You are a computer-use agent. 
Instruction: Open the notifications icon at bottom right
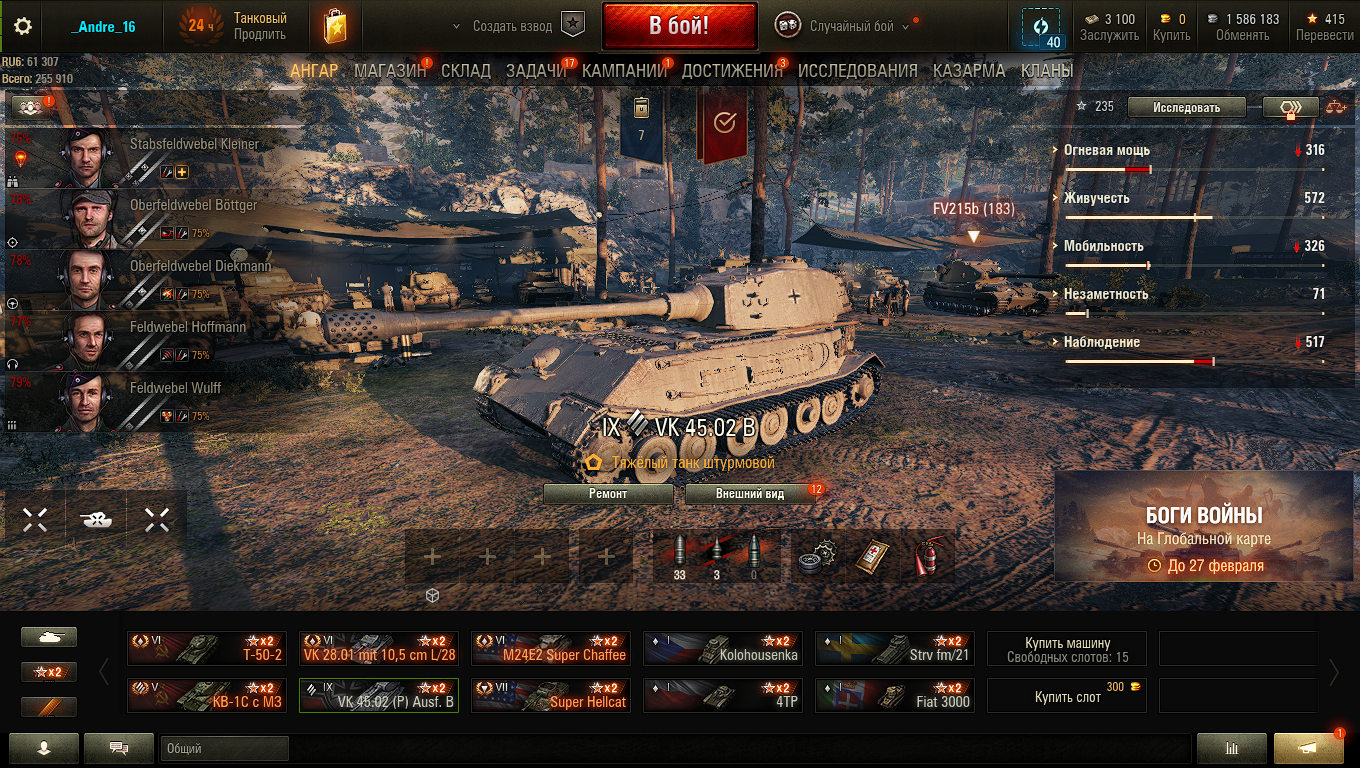point(1309,748)
